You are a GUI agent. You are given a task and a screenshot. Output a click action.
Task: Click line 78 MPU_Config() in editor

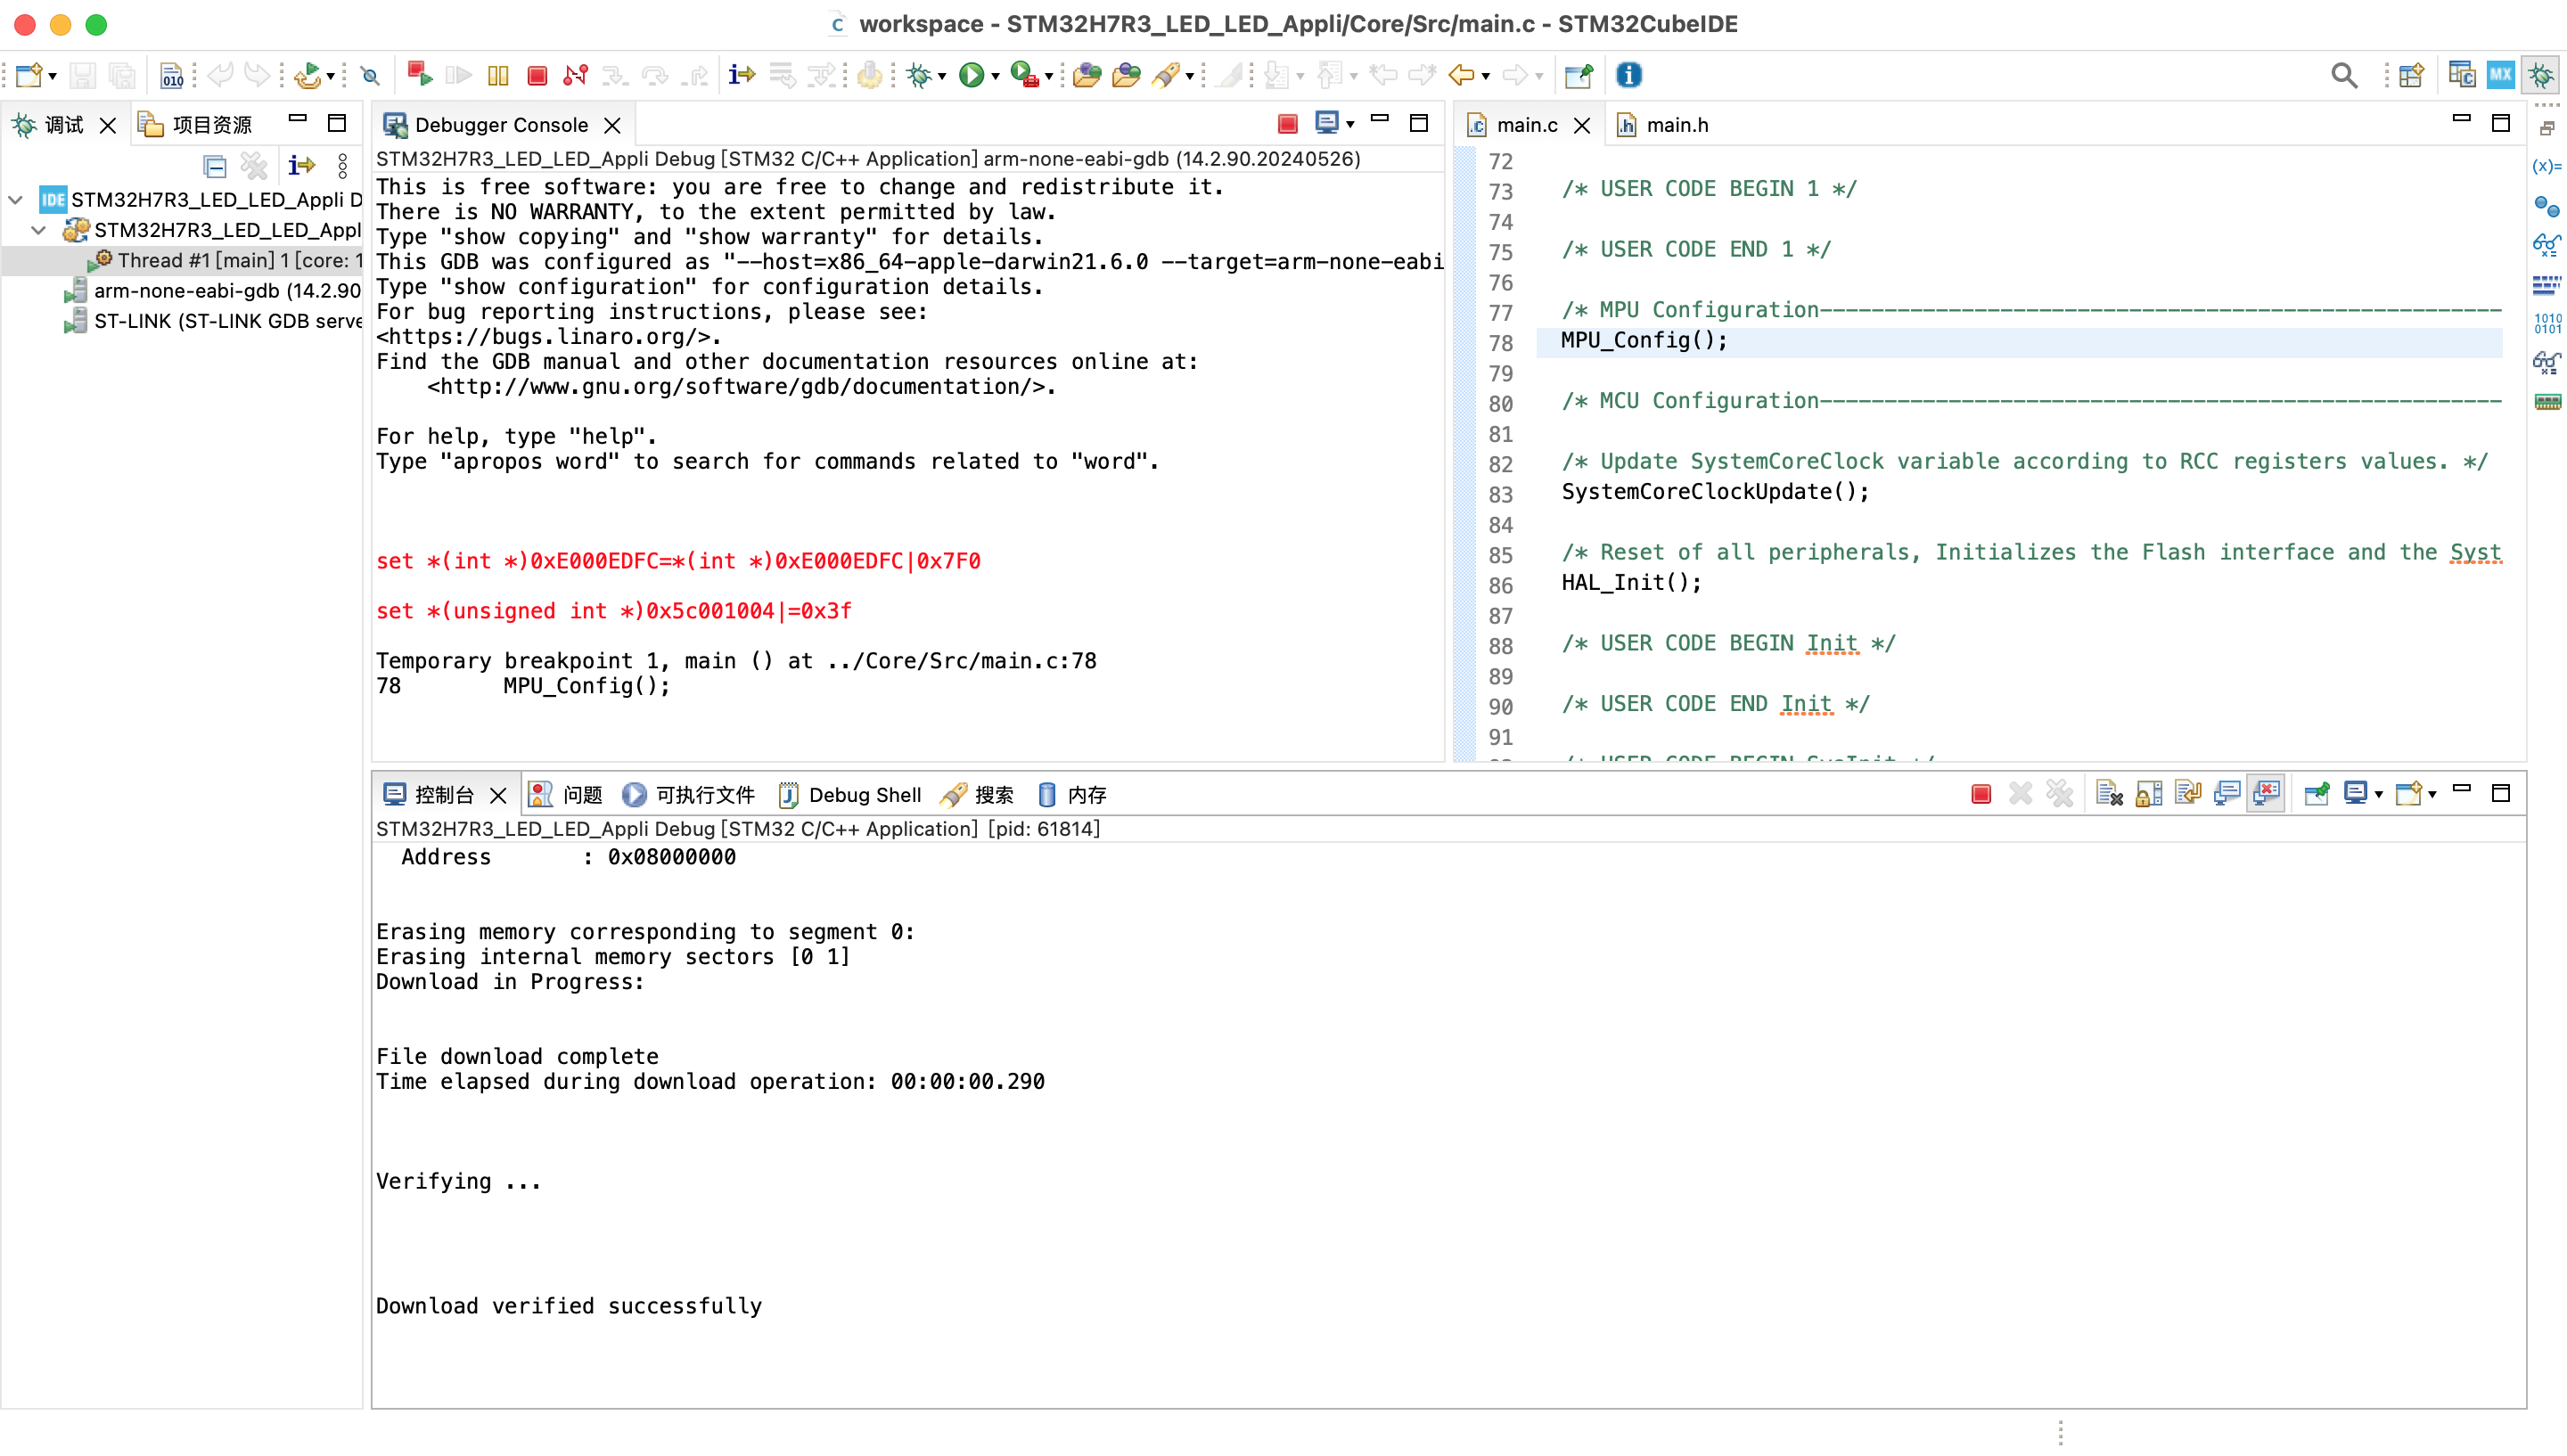[1644, 340]
